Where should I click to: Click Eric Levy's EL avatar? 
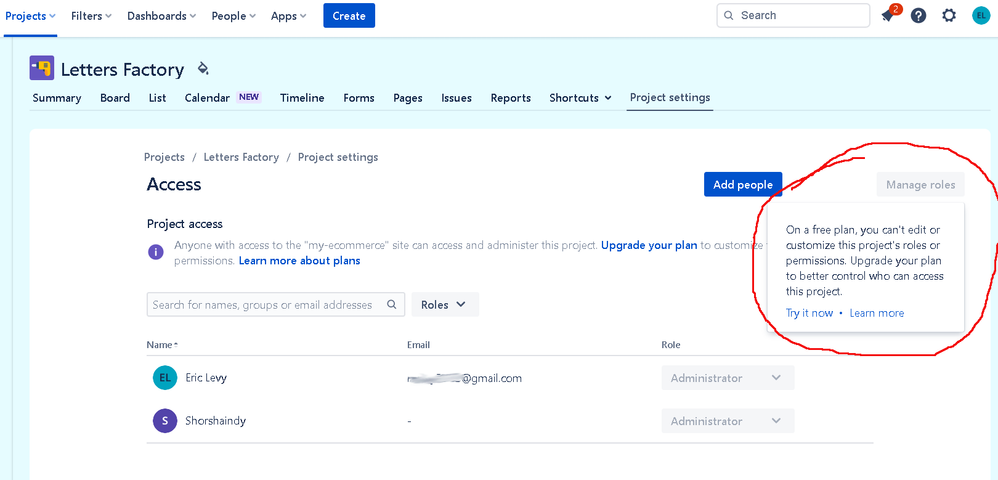click(x=164, y=378)
